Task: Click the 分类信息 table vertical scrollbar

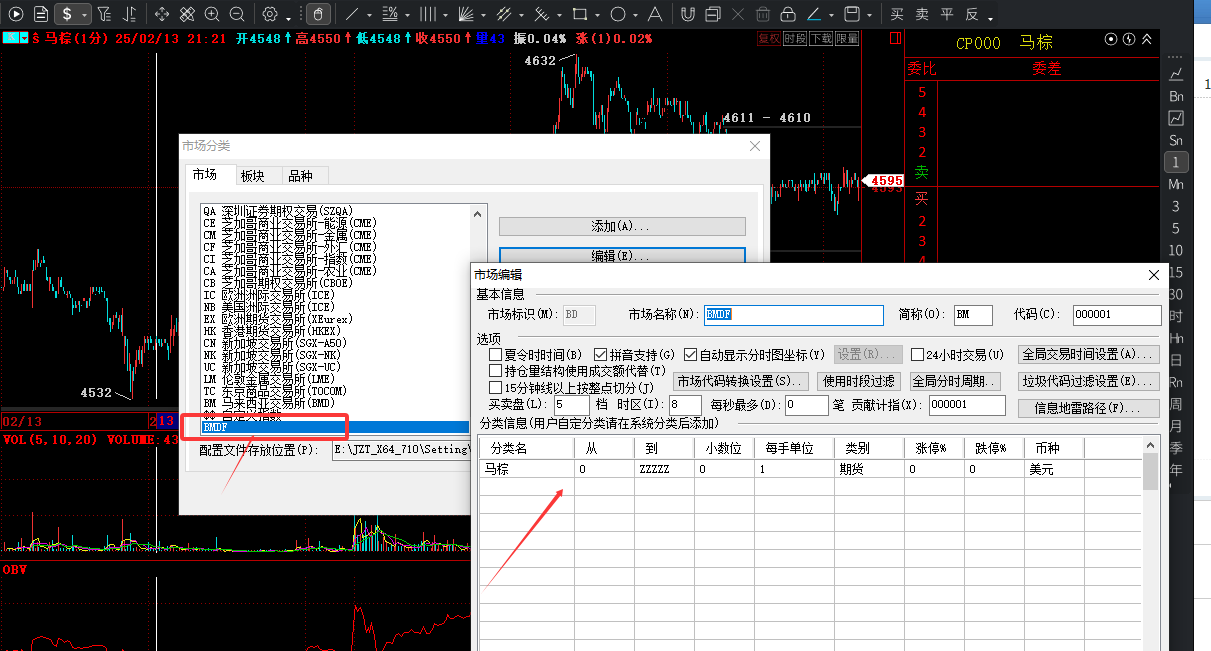Action: pyautogui.click(x=1151, y=543)
